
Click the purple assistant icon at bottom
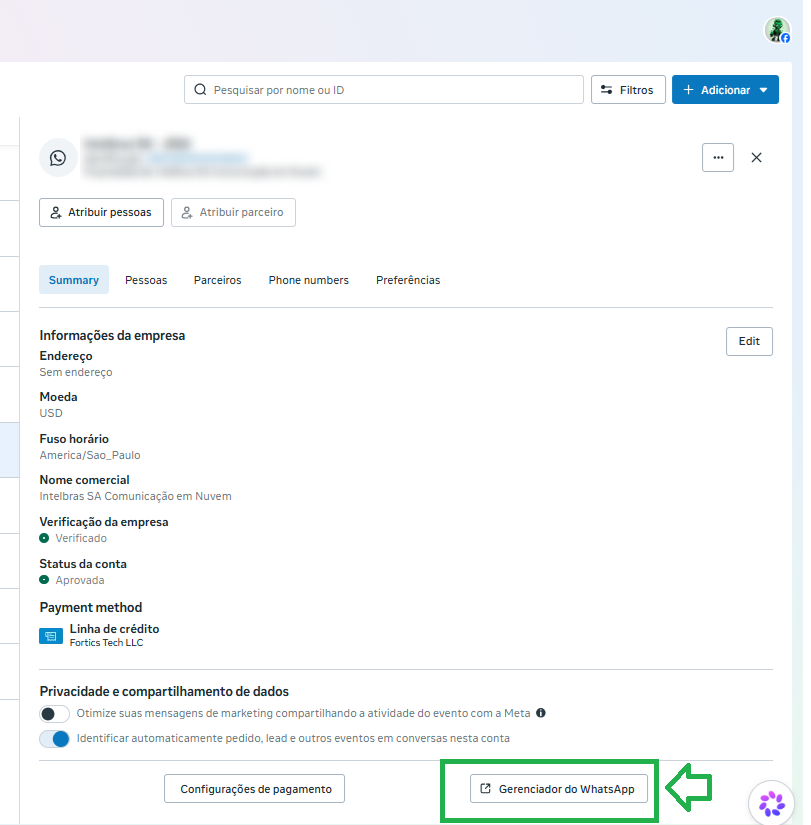pyautogui.click(x=772, y=803)
